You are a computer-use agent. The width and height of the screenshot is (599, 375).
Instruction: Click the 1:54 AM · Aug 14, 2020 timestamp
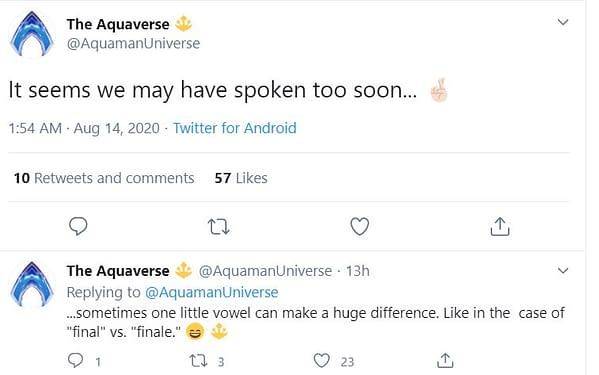(x=84, y=128)
